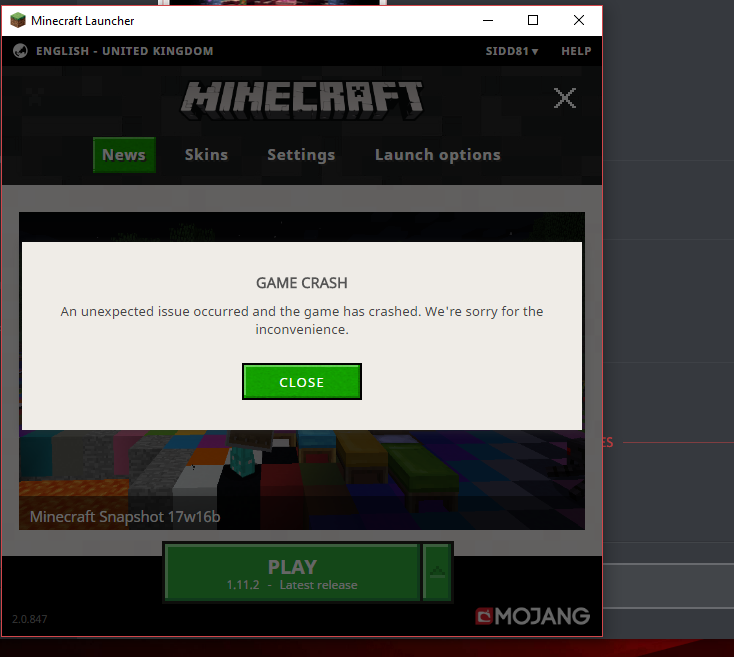This screenshot has height=657, width=734.
Task: Open the News tab
Action: click(124, 155)
